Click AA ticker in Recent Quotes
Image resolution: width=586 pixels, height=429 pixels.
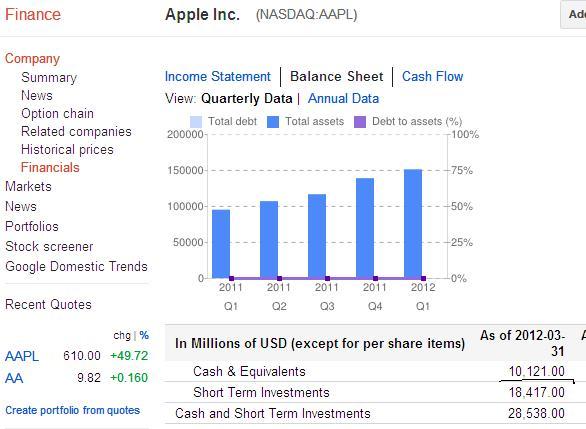pyautogui.click(x=14, y=378)
